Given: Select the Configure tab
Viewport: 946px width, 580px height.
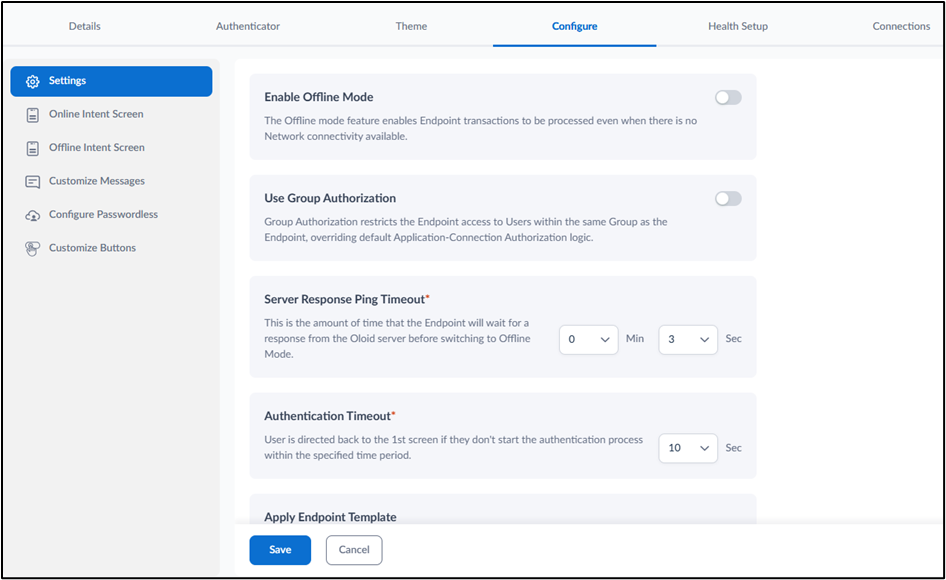Looking at the screenshot, I should 574,26.
